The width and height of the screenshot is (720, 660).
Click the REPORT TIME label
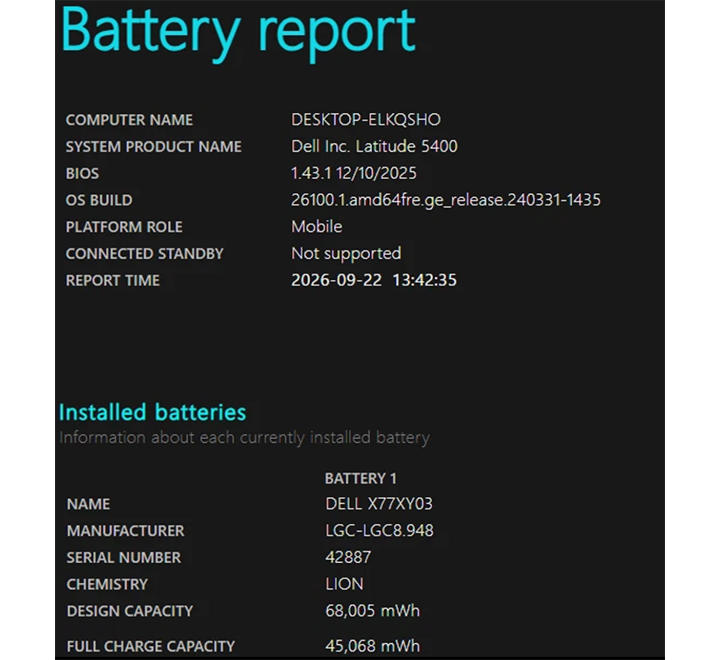pos(113,280)
